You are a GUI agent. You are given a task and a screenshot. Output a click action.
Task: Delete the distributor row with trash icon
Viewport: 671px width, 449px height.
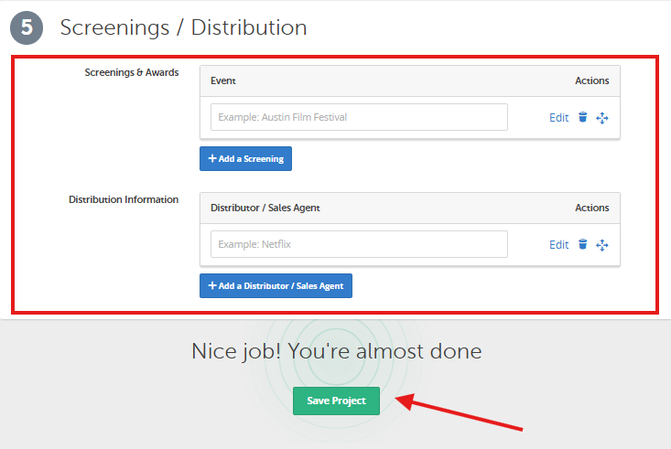583,245
